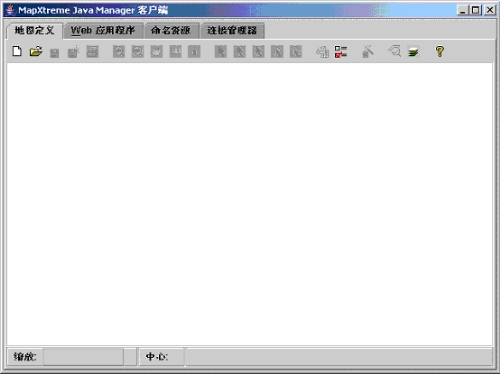The width and height of the screenshot is (500, 374).
Task: Open the 命名资源 tab
Action: 171,31
